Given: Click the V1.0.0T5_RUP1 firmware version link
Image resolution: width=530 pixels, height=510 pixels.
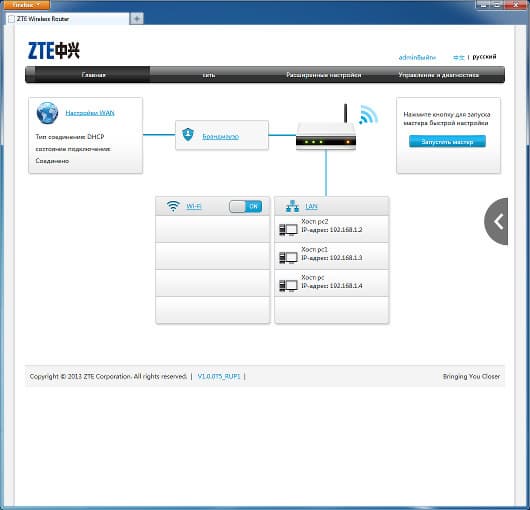Looking at the screenshot, I should (x=219, y=376).
